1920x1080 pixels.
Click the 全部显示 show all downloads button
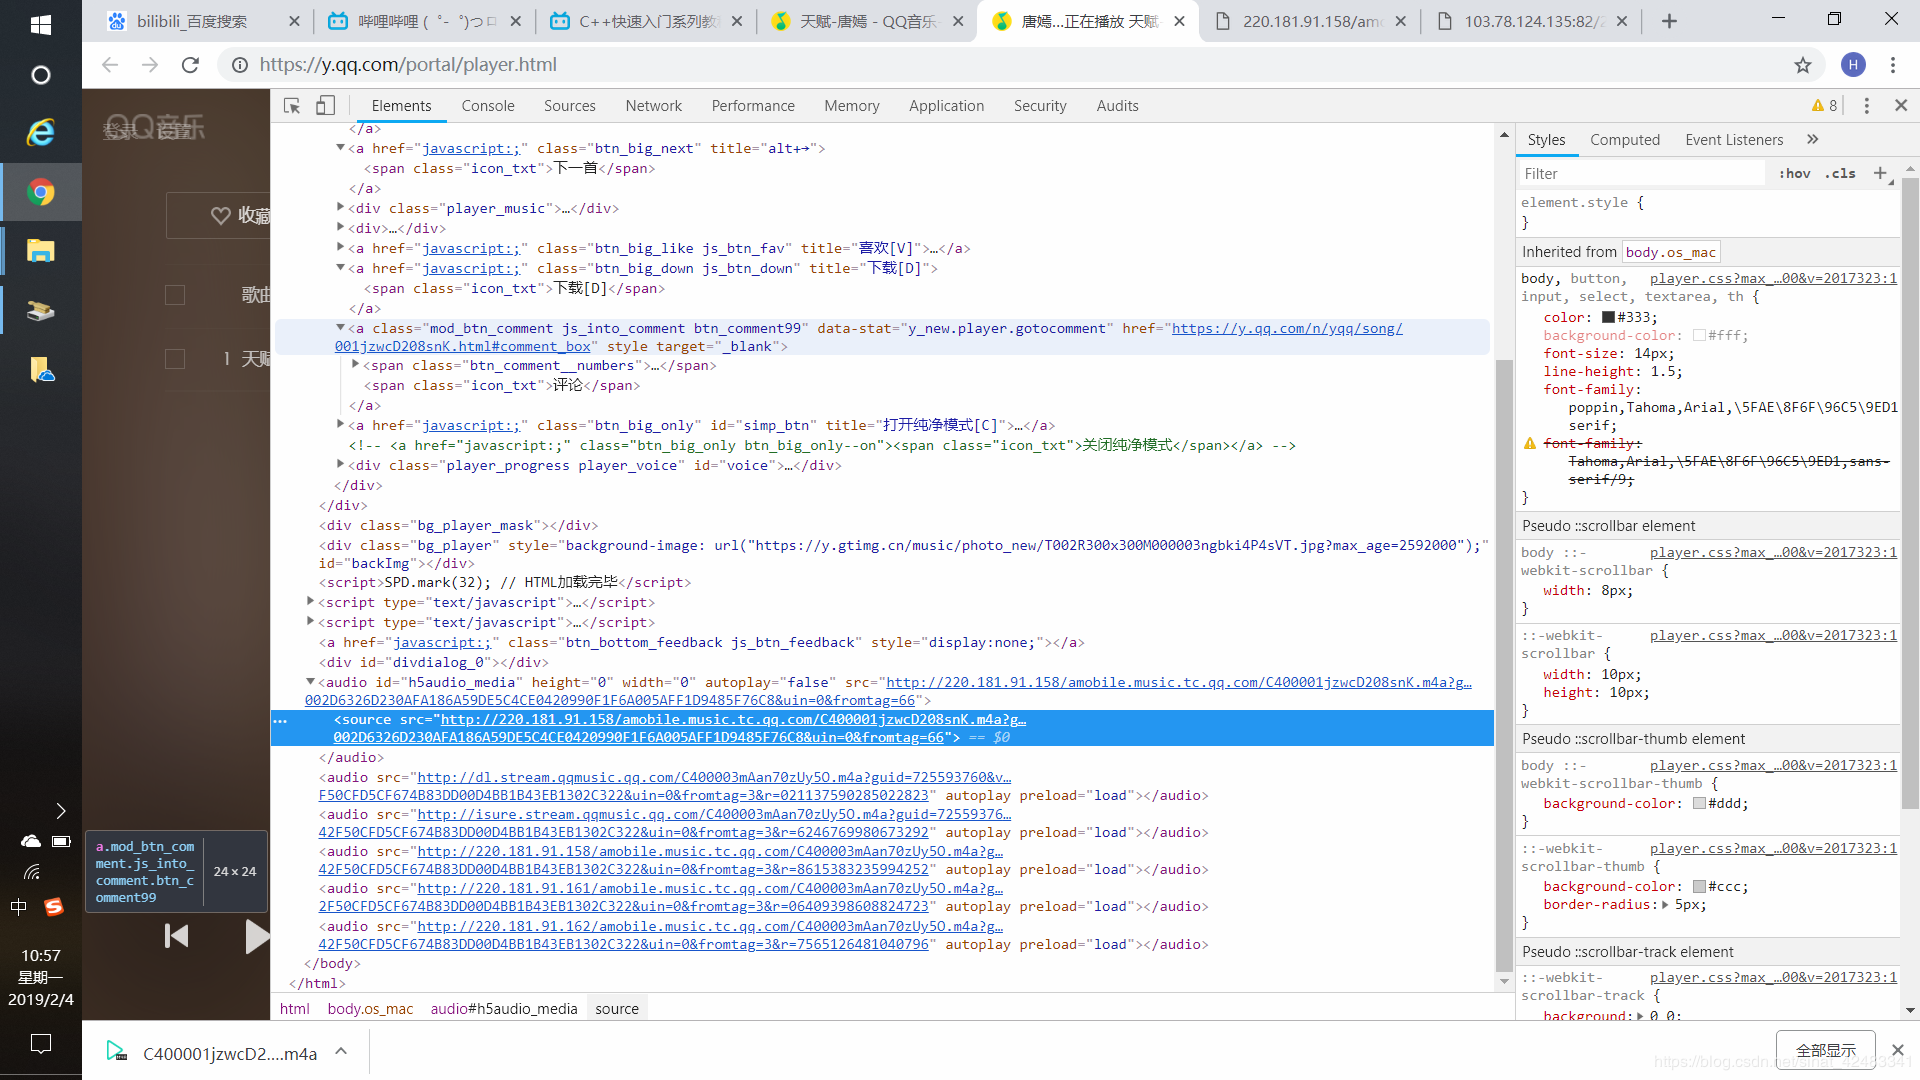tap(1825, 1050)
